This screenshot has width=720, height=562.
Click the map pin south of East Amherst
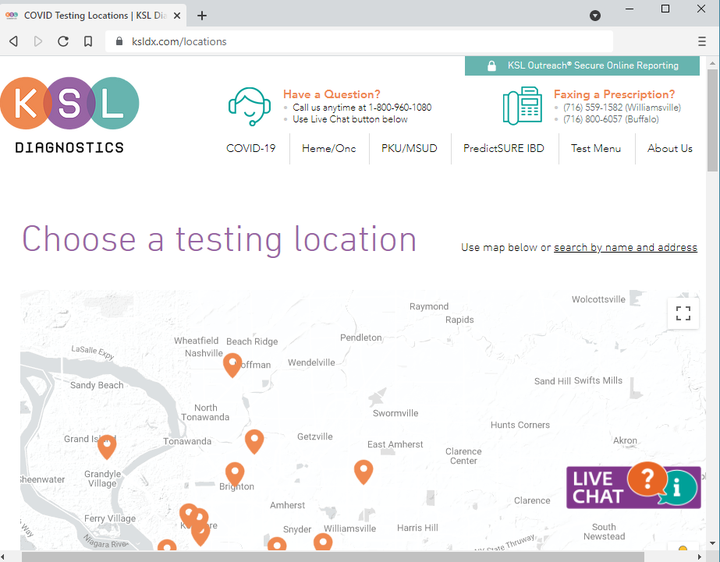coord(363,472)
